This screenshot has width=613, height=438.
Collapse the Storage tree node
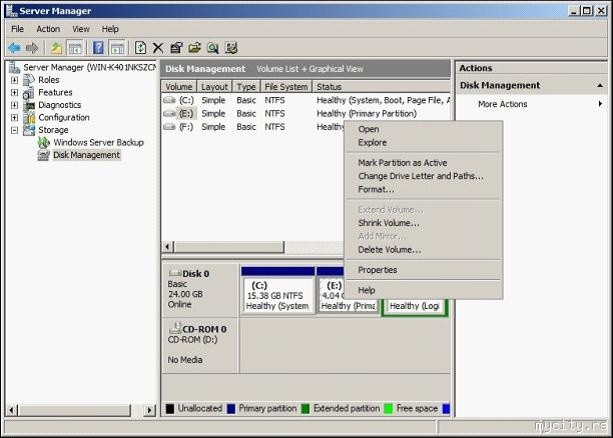(14, 130)
